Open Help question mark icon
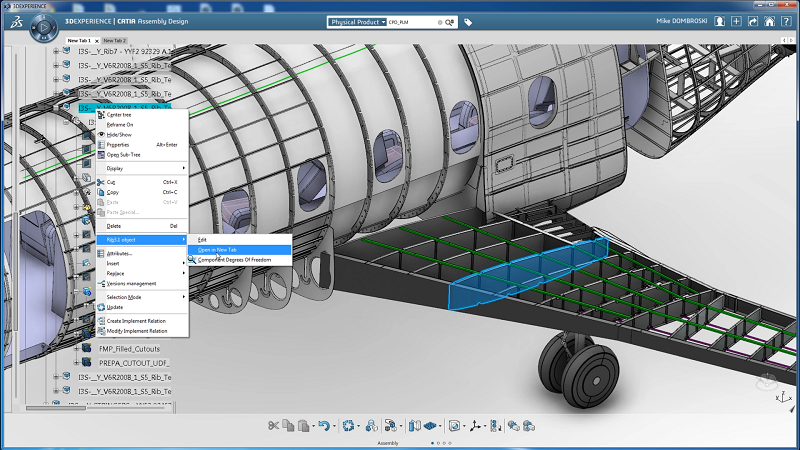800x450 pixels. 787,21
